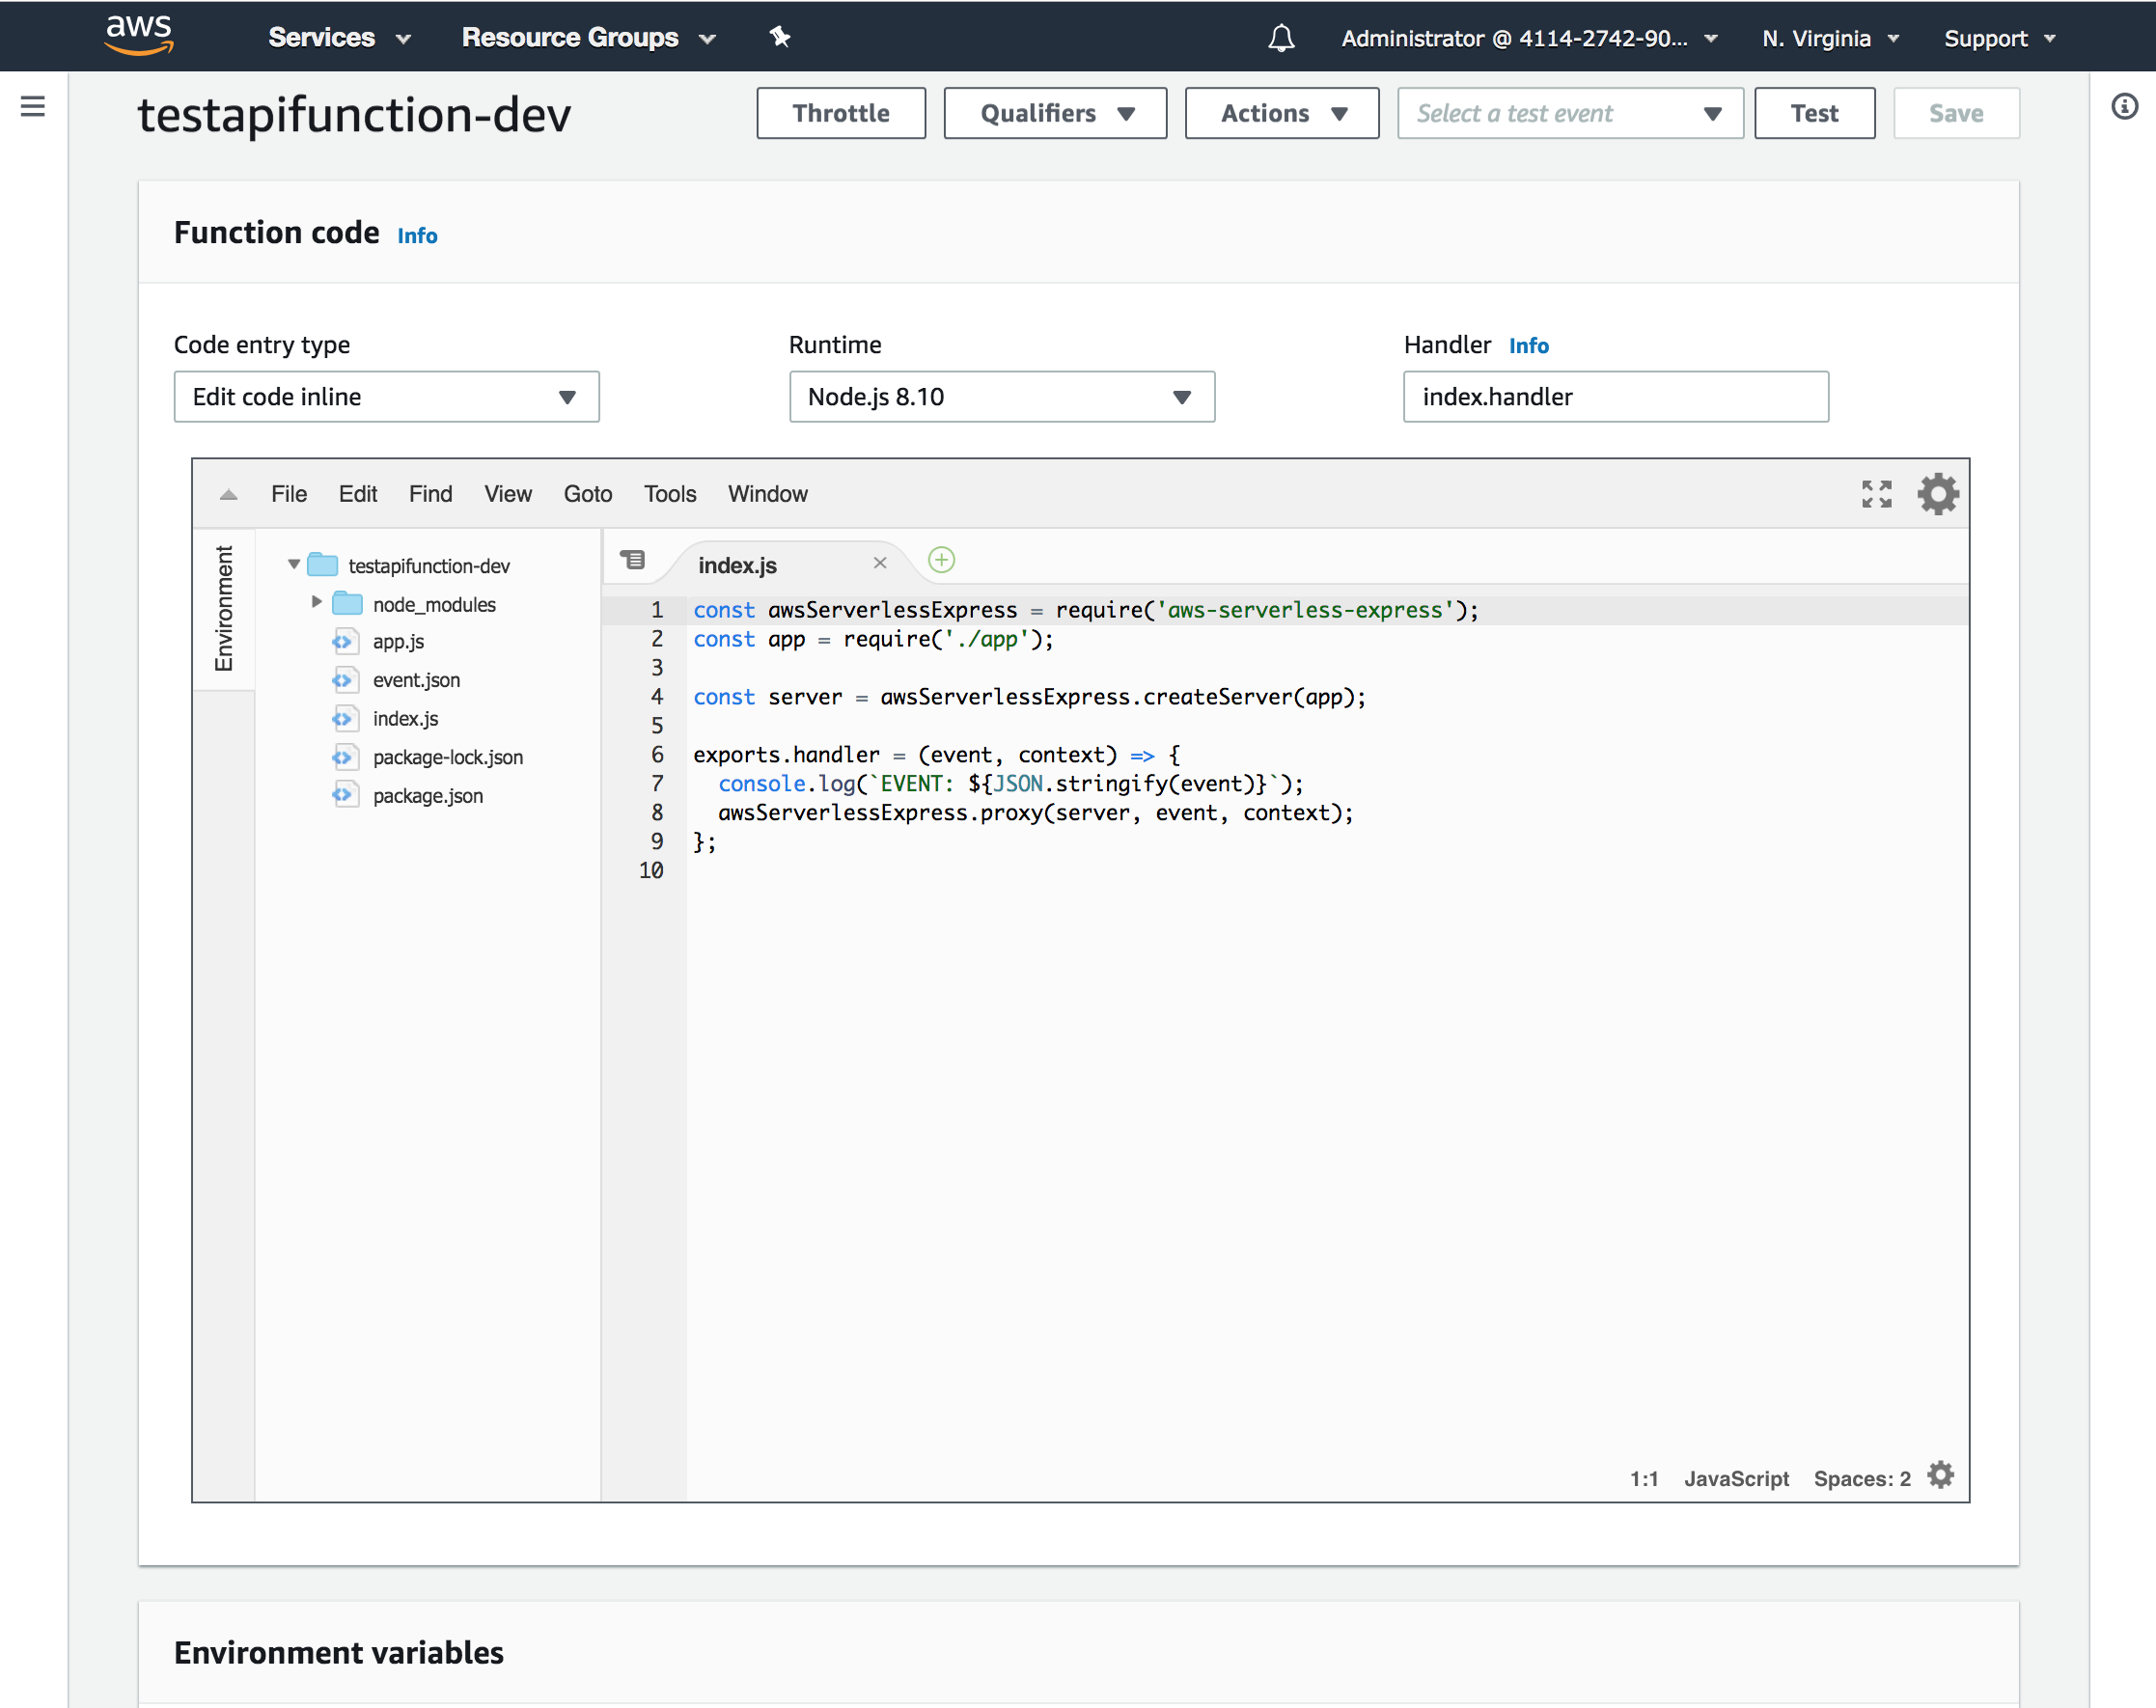
Task: Open editor preferences gear icon
Action: click(1938, 494)
